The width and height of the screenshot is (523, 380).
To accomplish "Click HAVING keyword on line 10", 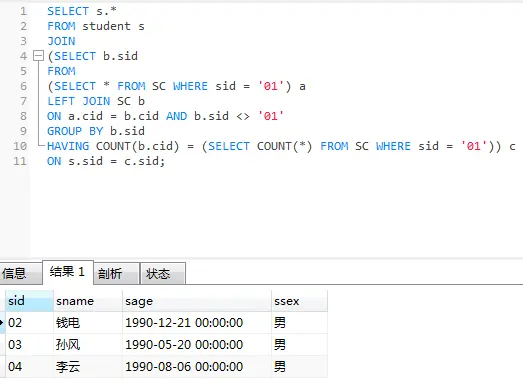I will 68,146.
